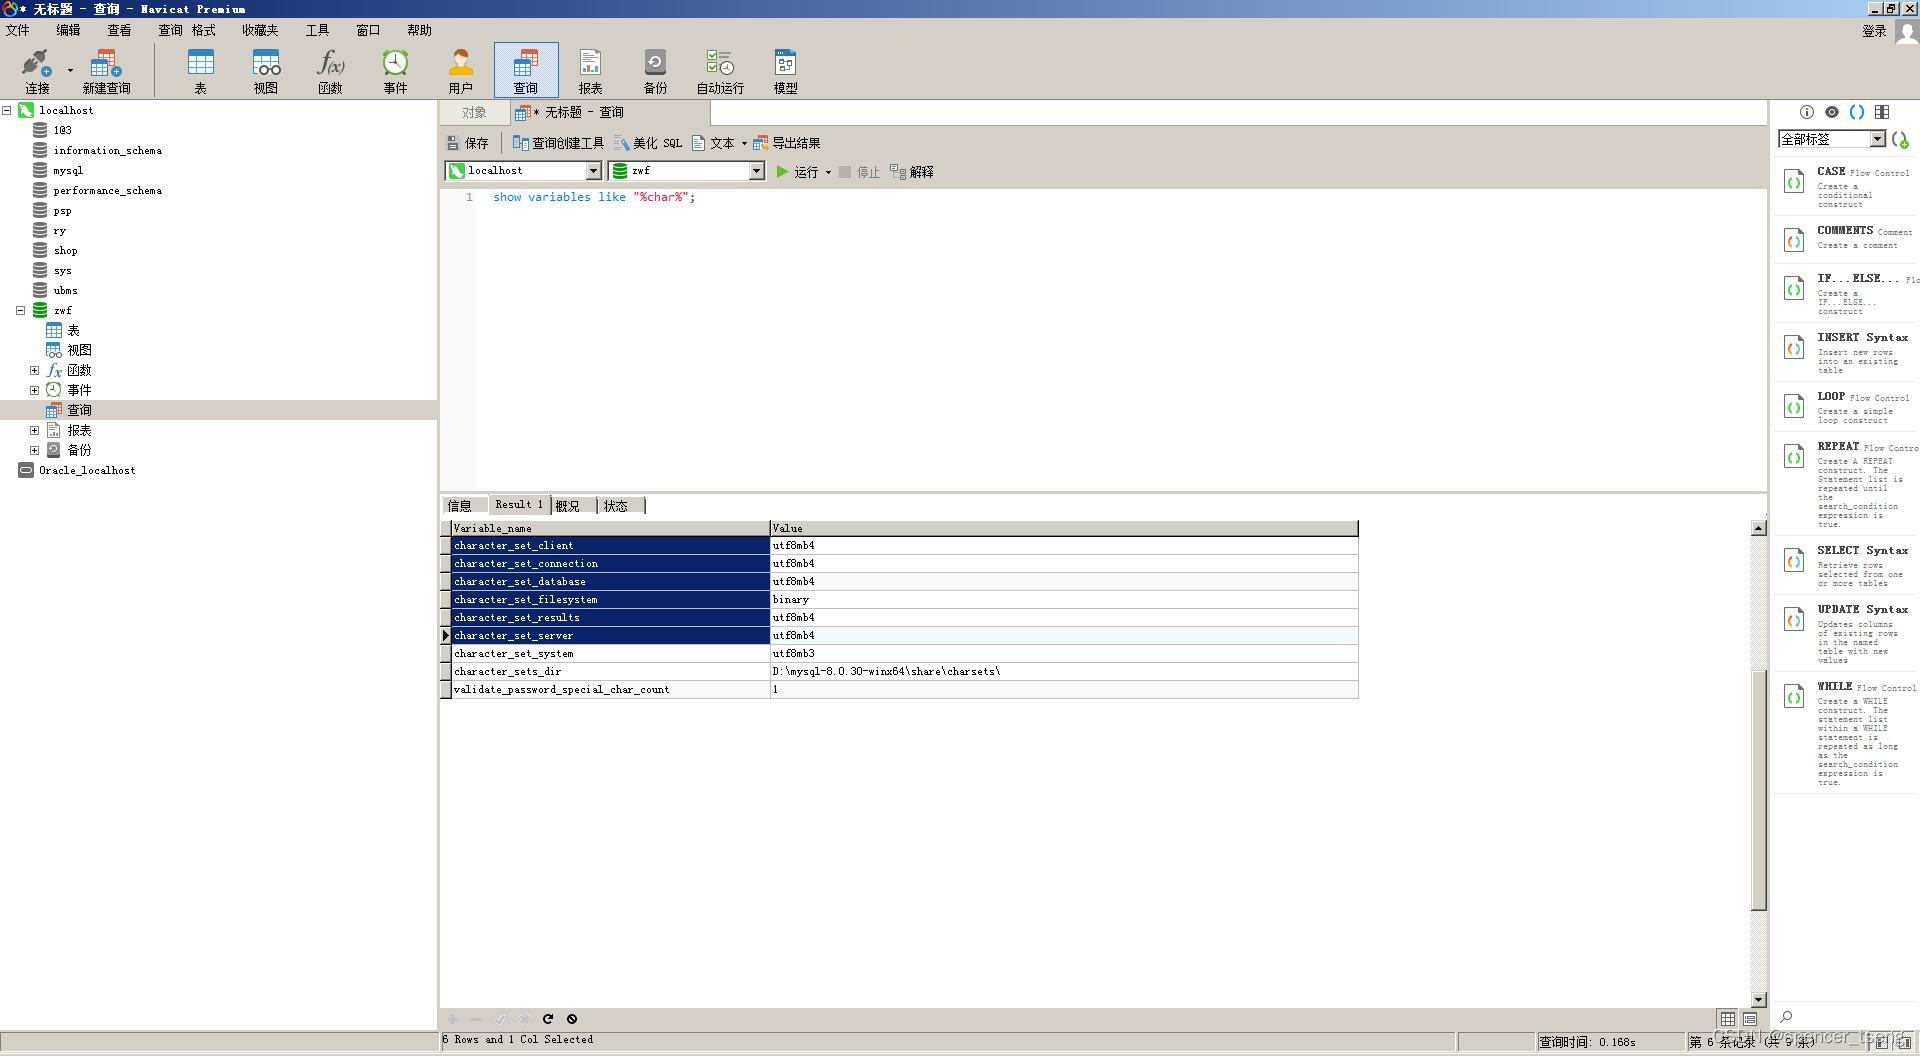Select the 表 (Tables) toolbar icon
1920x1056 pixels.
point(200,68)
